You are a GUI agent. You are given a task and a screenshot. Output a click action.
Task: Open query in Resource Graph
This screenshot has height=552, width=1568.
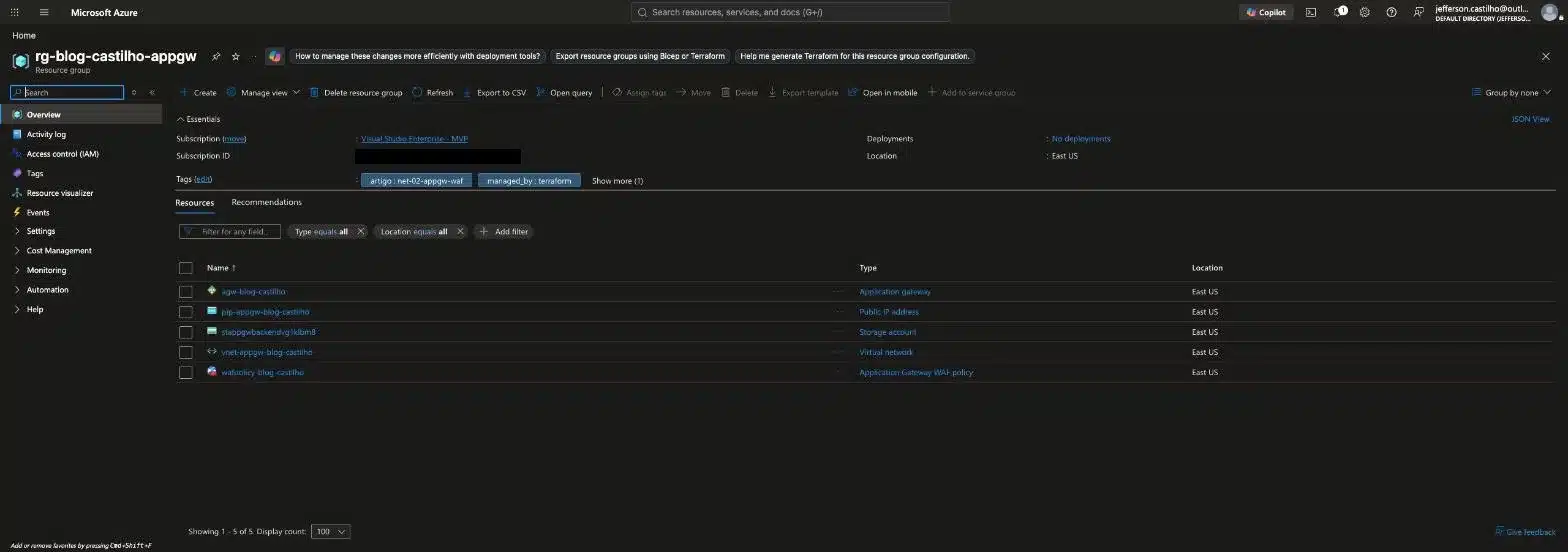point(564,92)
